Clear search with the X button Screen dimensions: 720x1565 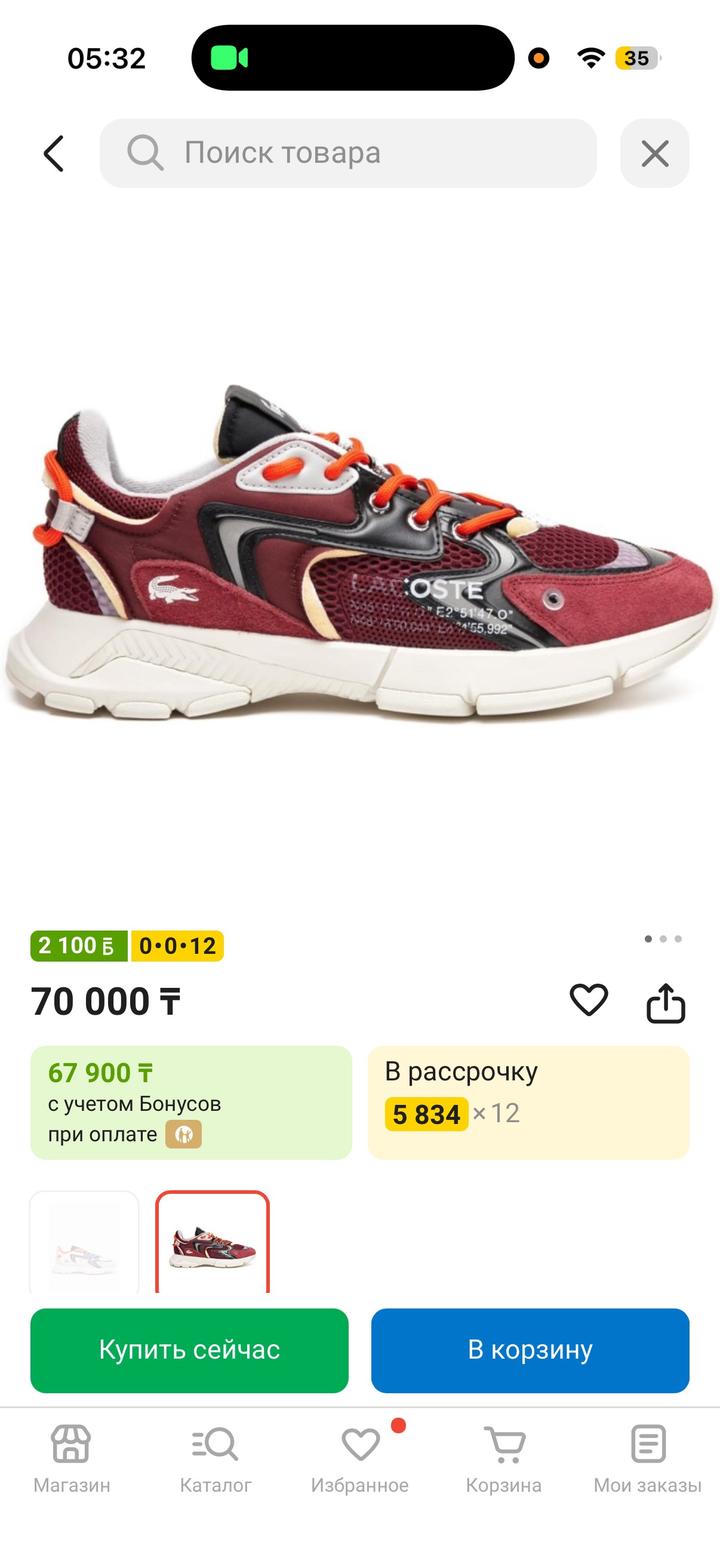click(x=655, y=153)
